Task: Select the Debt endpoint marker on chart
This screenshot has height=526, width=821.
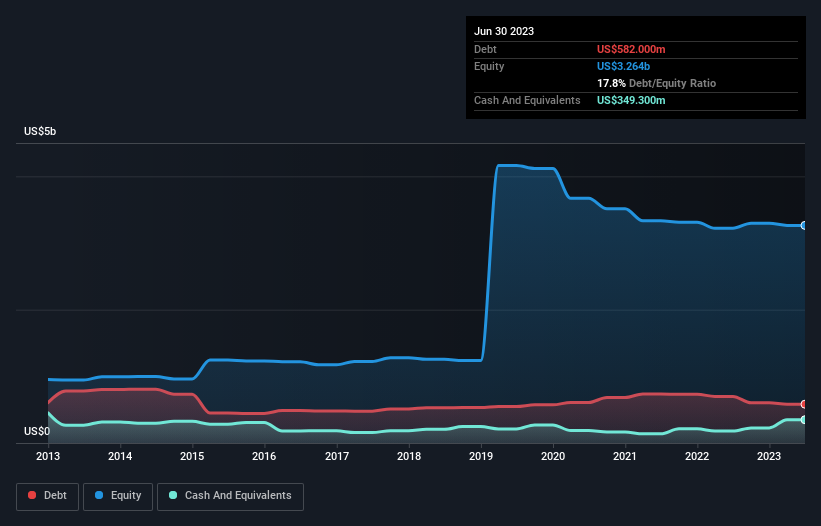Action: pyautogui.click(x=804, y=404)
